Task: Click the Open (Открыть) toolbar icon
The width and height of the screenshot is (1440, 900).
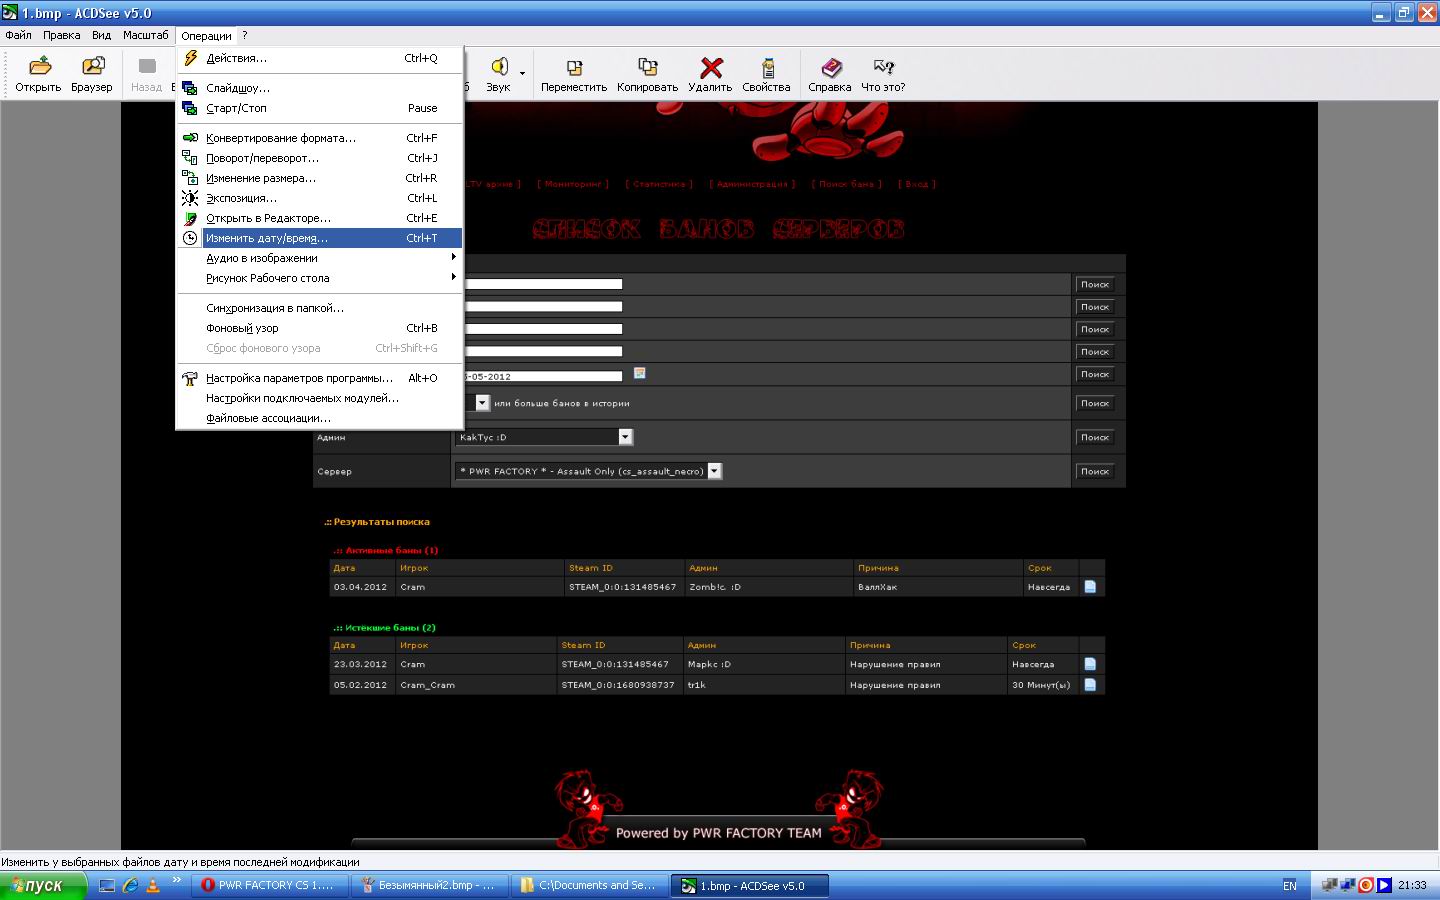Action: click(38, 74)
